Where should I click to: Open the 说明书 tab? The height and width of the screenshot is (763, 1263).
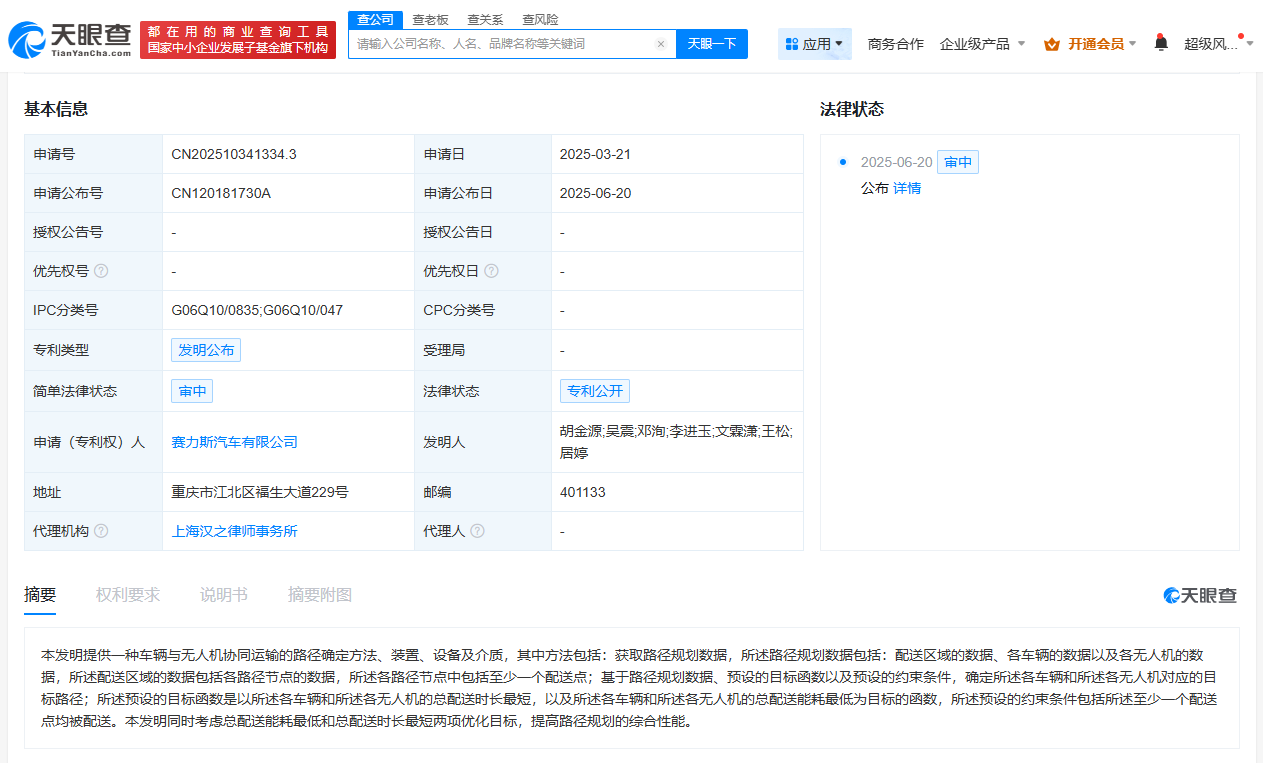point(223,595)
